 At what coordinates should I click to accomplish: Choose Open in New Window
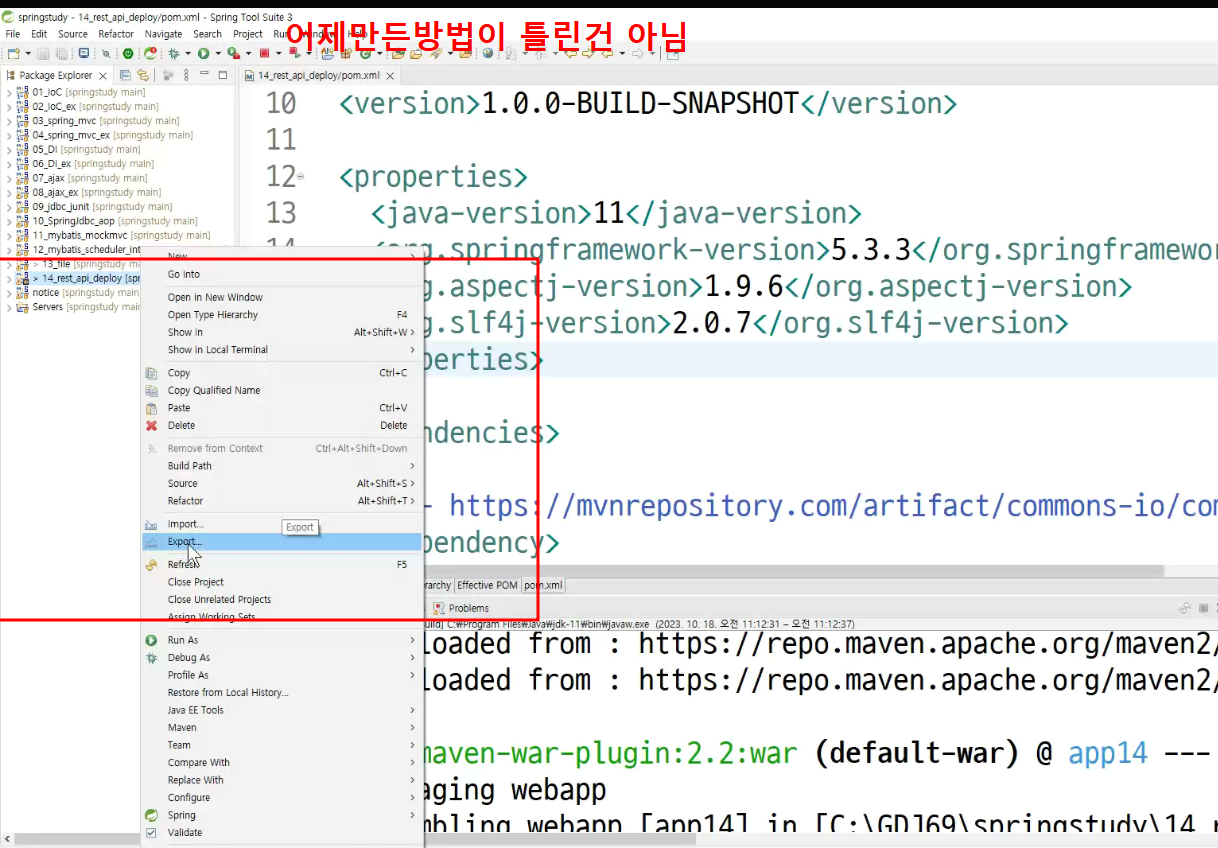click(x=282, y=297)
